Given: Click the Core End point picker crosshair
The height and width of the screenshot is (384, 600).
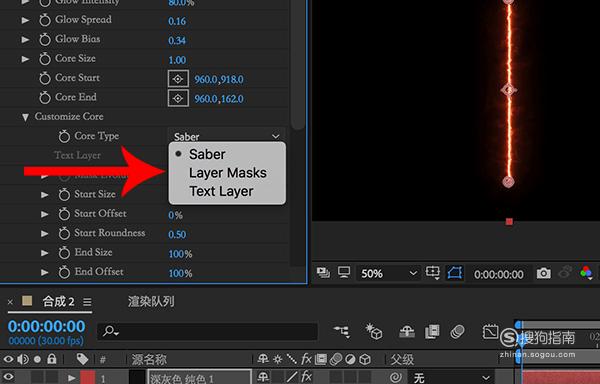Looking at the screenshot, I should click(178, 99).
